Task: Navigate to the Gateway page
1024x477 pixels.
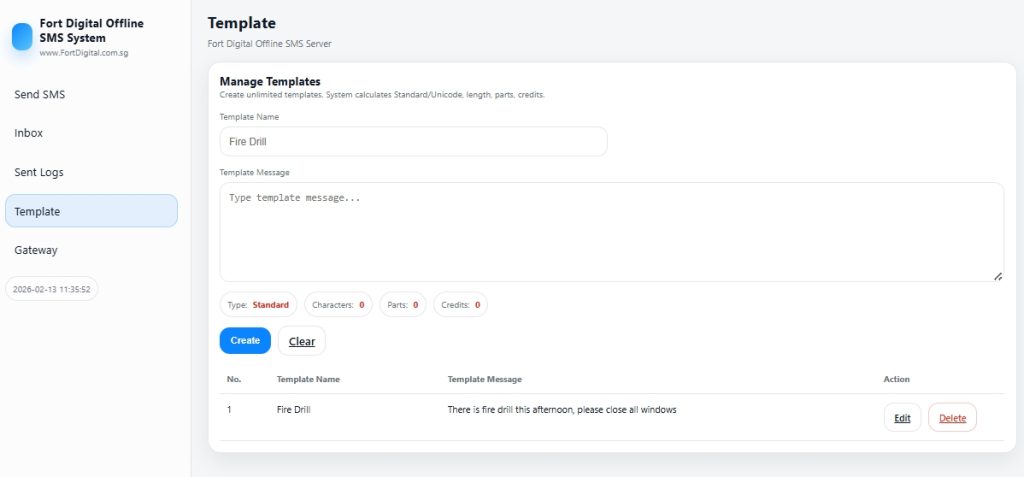Action: coord(36,250)
